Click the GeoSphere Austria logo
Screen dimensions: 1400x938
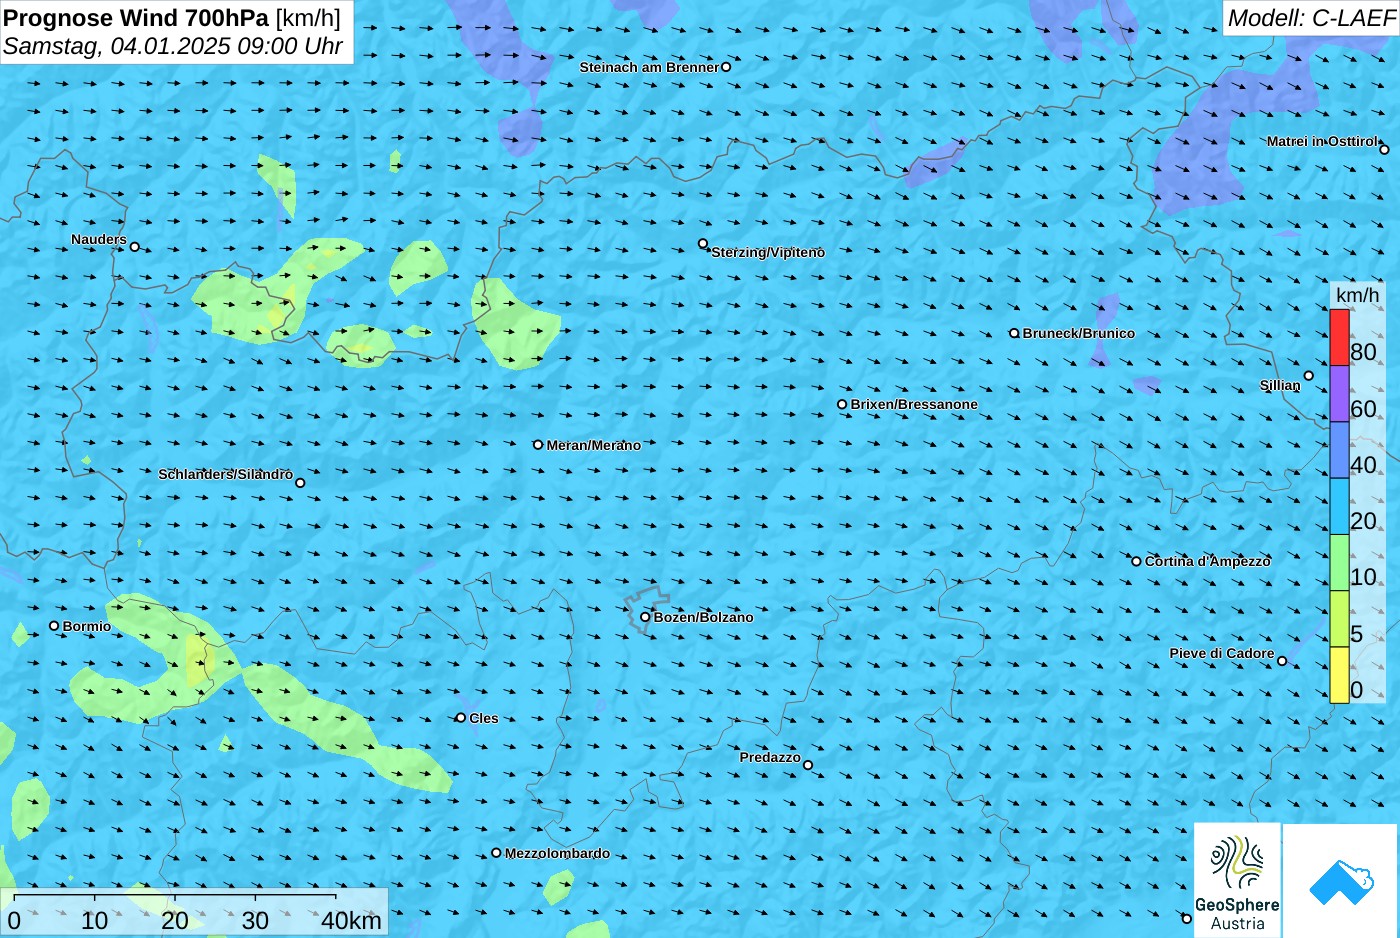(1237, 880)
